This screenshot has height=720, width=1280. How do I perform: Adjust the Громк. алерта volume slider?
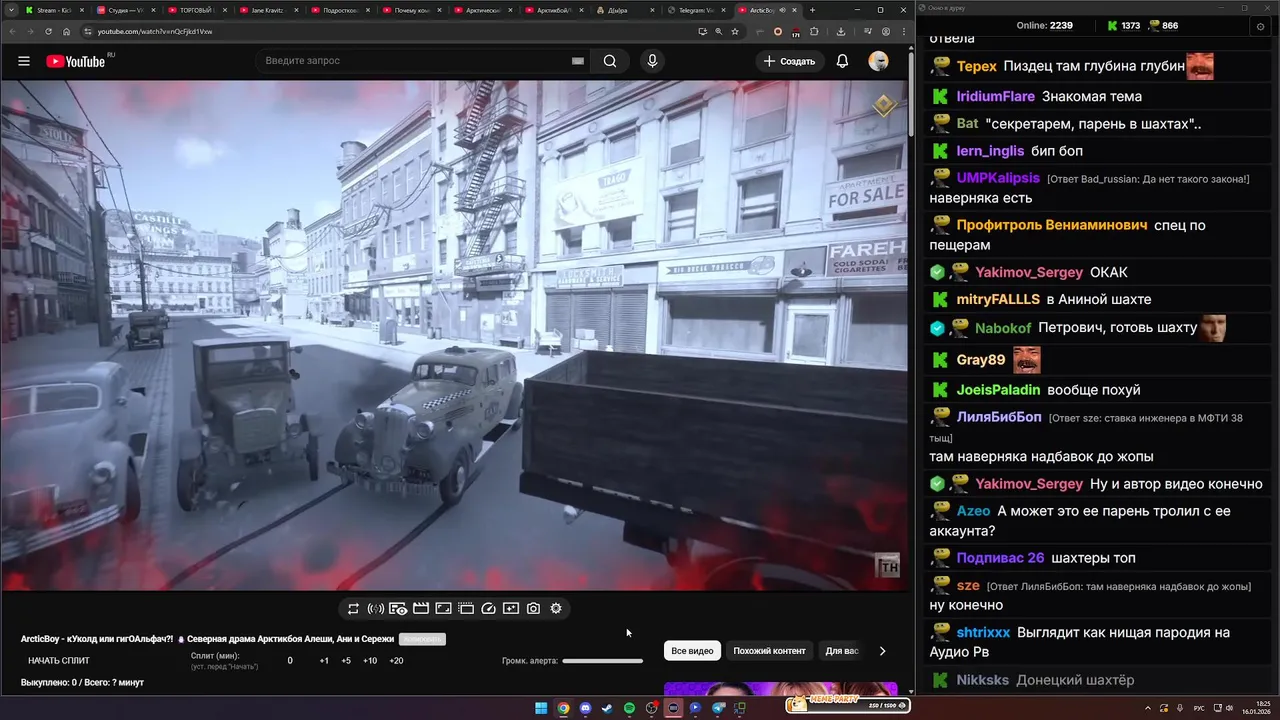(602, 661)
